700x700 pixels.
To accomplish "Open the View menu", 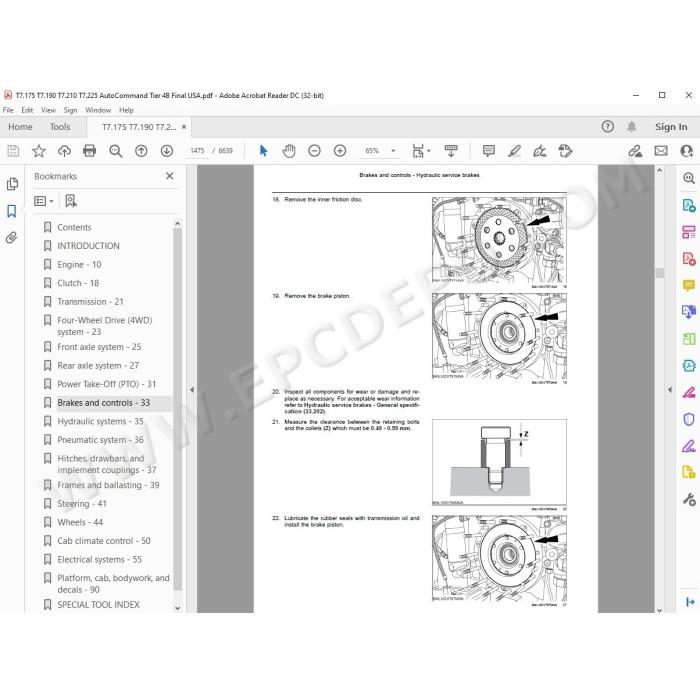I will pyautogui.click(x=48, y=110).
